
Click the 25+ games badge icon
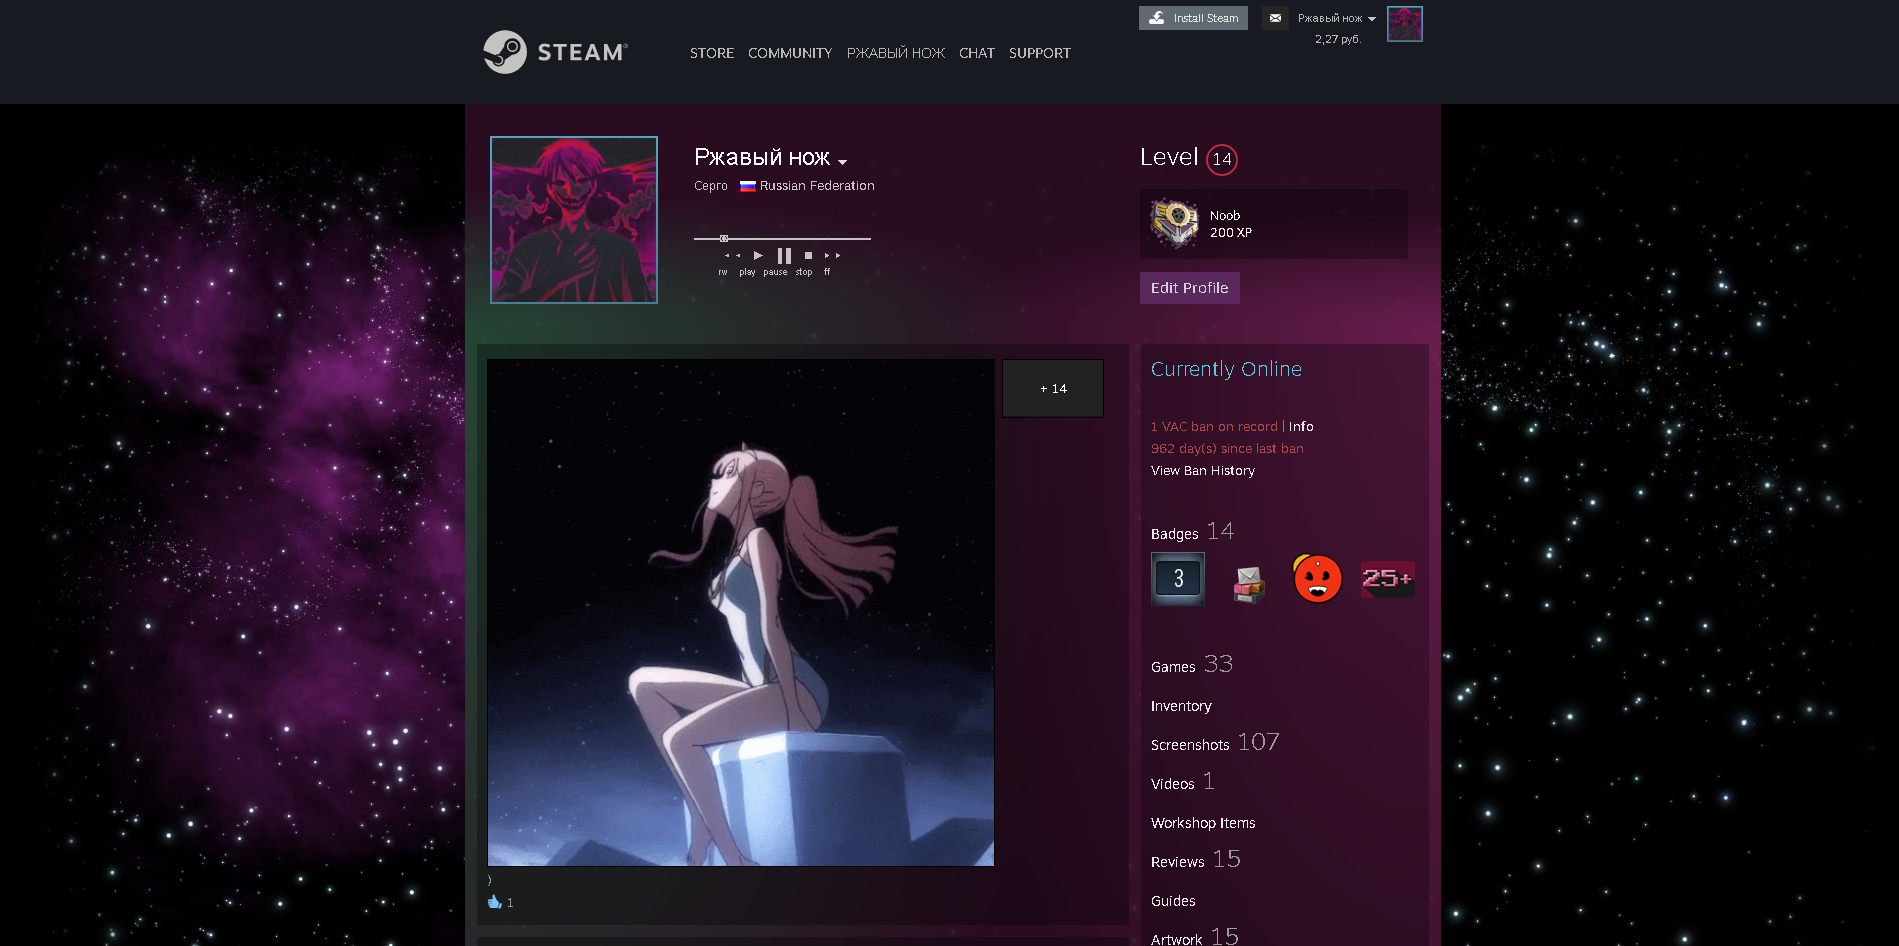tap(1388, 579)
